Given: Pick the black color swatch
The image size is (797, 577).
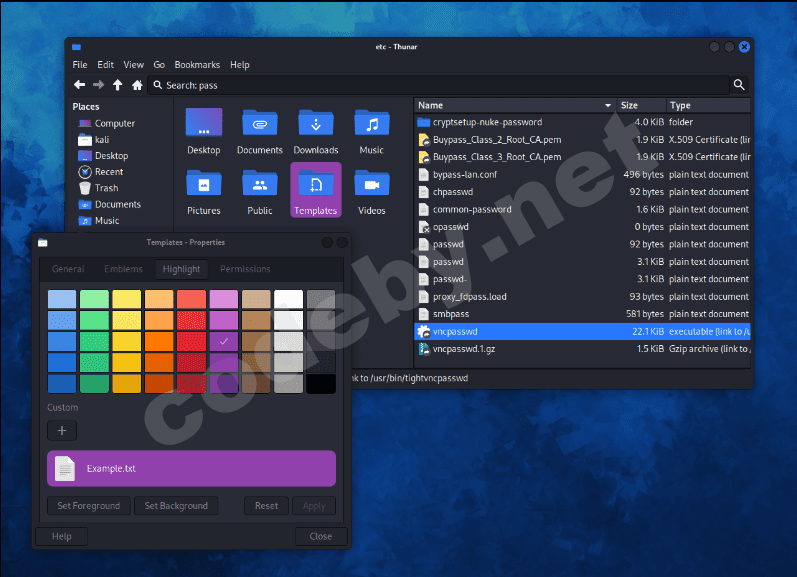Looking at the screenshot, I should 321,383.
